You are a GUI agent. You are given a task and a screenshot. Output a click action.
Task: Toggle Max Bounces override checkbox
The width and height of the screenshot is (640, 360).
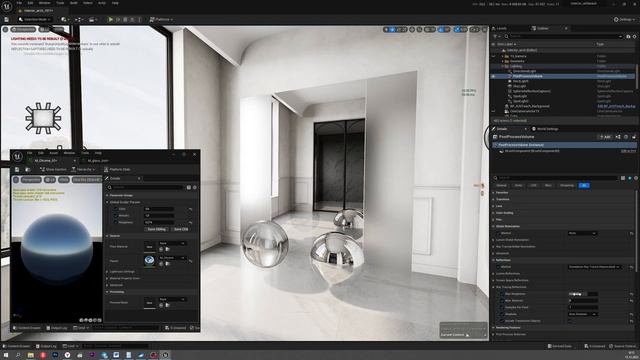pyautogui.click(x=502, y=301)
